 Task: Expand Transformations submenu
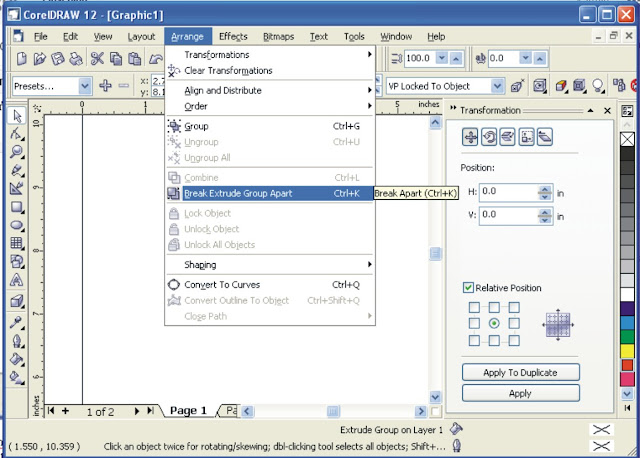(x=270, y=54)
